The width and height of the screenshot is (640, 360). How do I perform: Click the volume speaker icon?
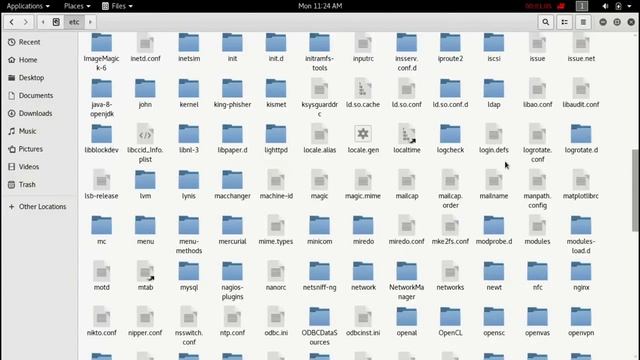tap(605, 6)
